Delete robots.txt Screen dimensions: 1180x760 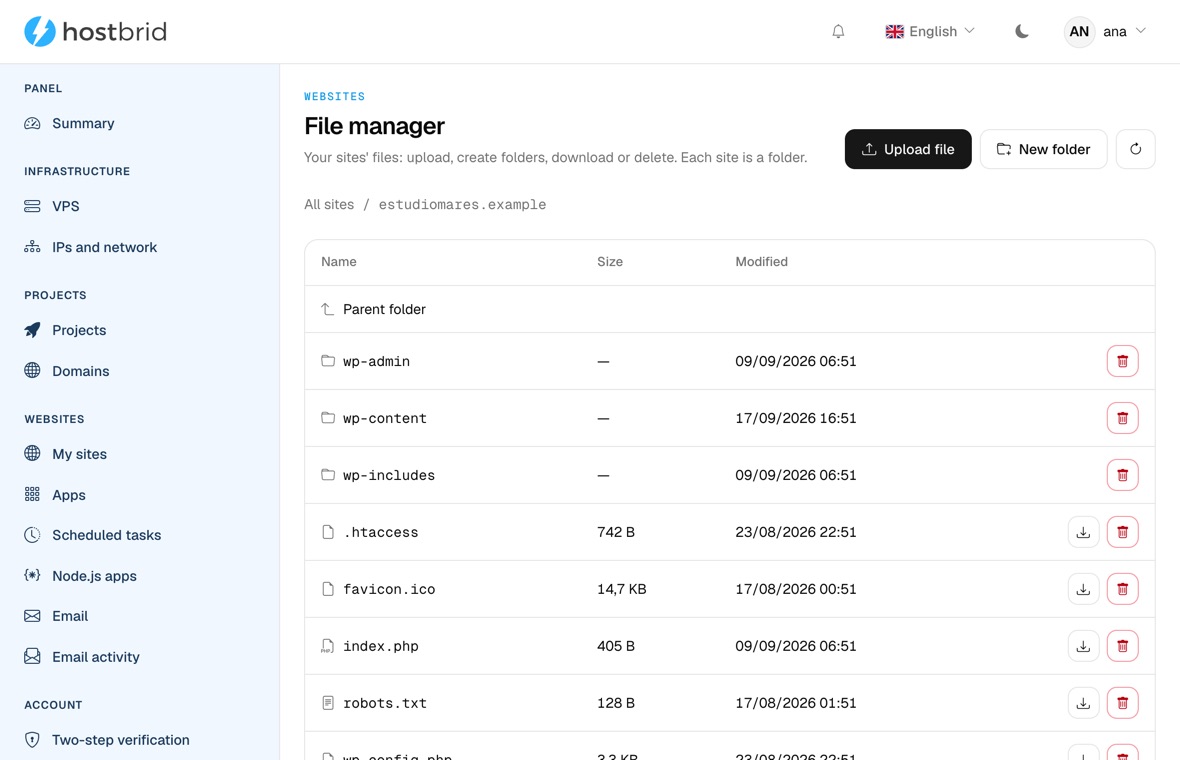1122,703
